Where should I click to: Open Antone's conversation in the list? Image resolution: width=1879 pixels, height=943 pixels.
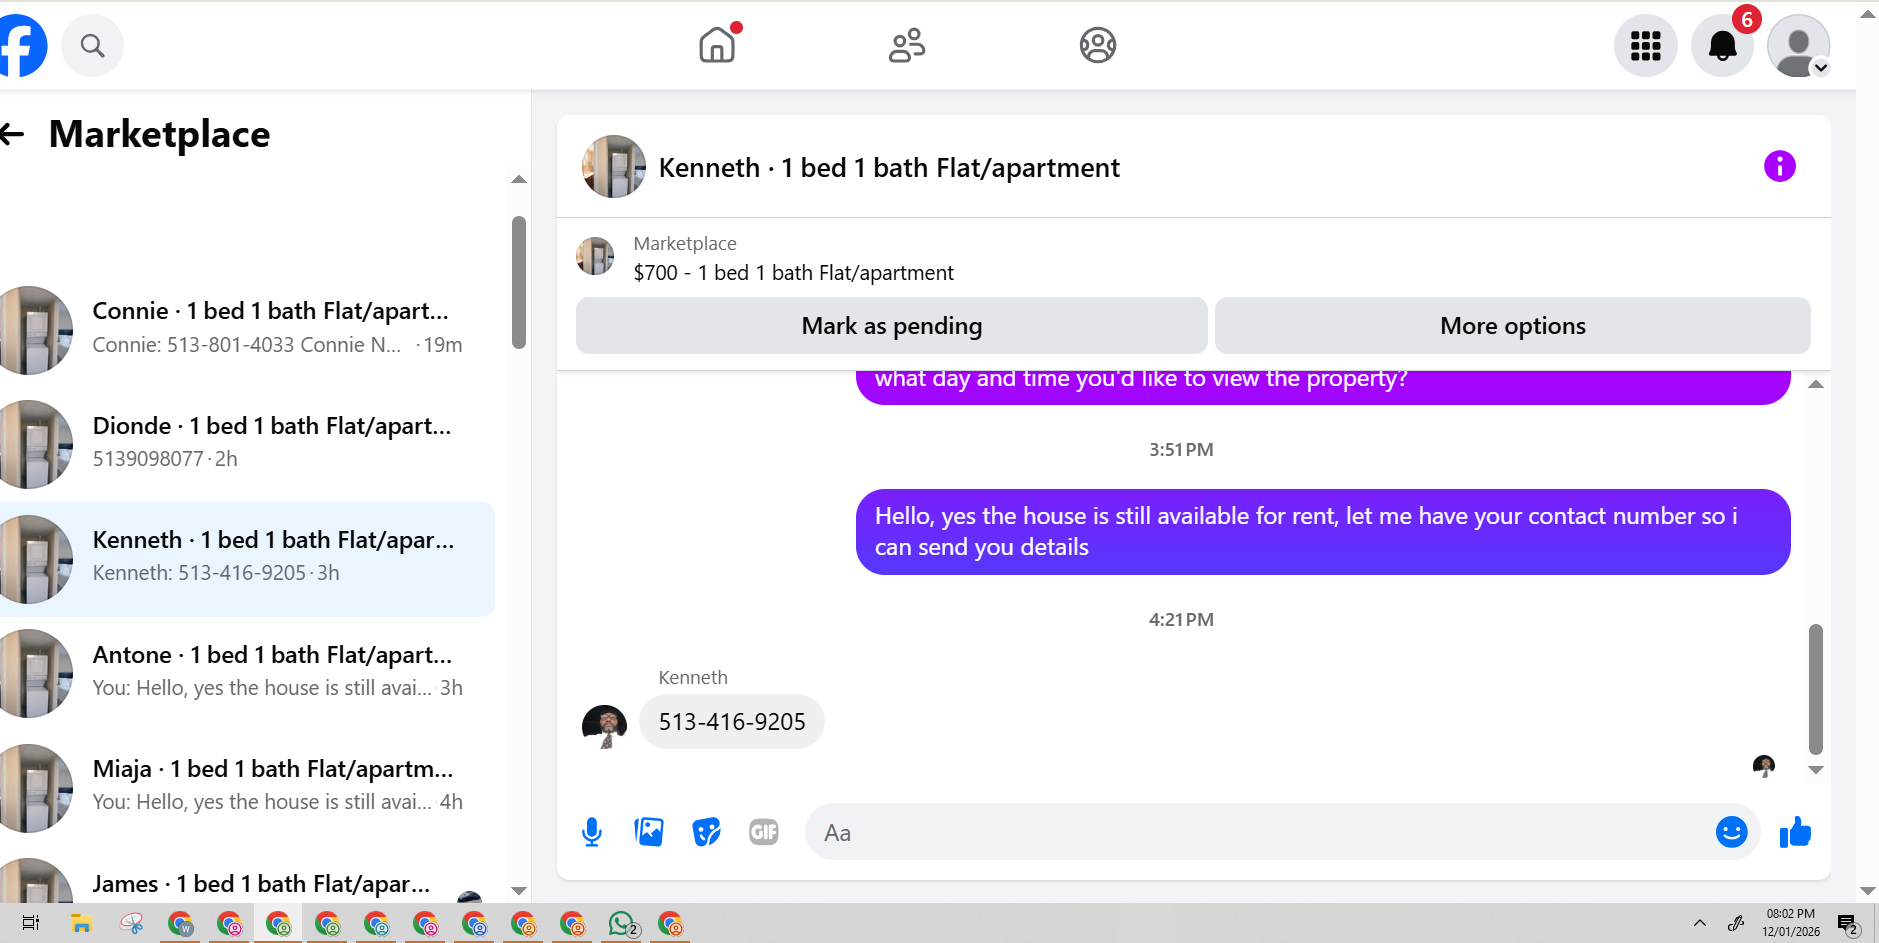[x=247, y=673]
